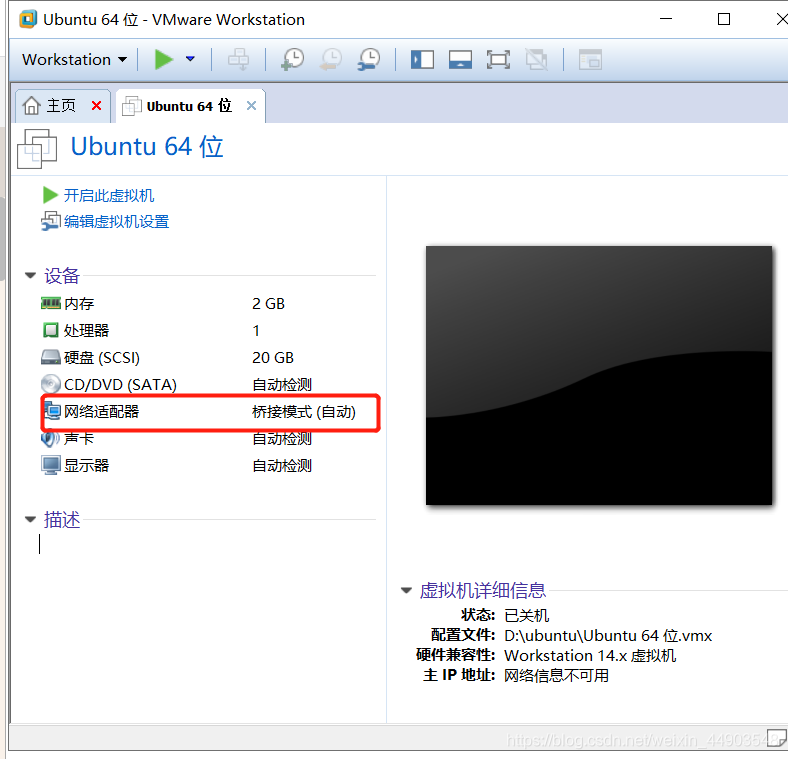Click the green power-on play toolbar button
This screenshot has height=759, width=788.
tap(164, 59)
